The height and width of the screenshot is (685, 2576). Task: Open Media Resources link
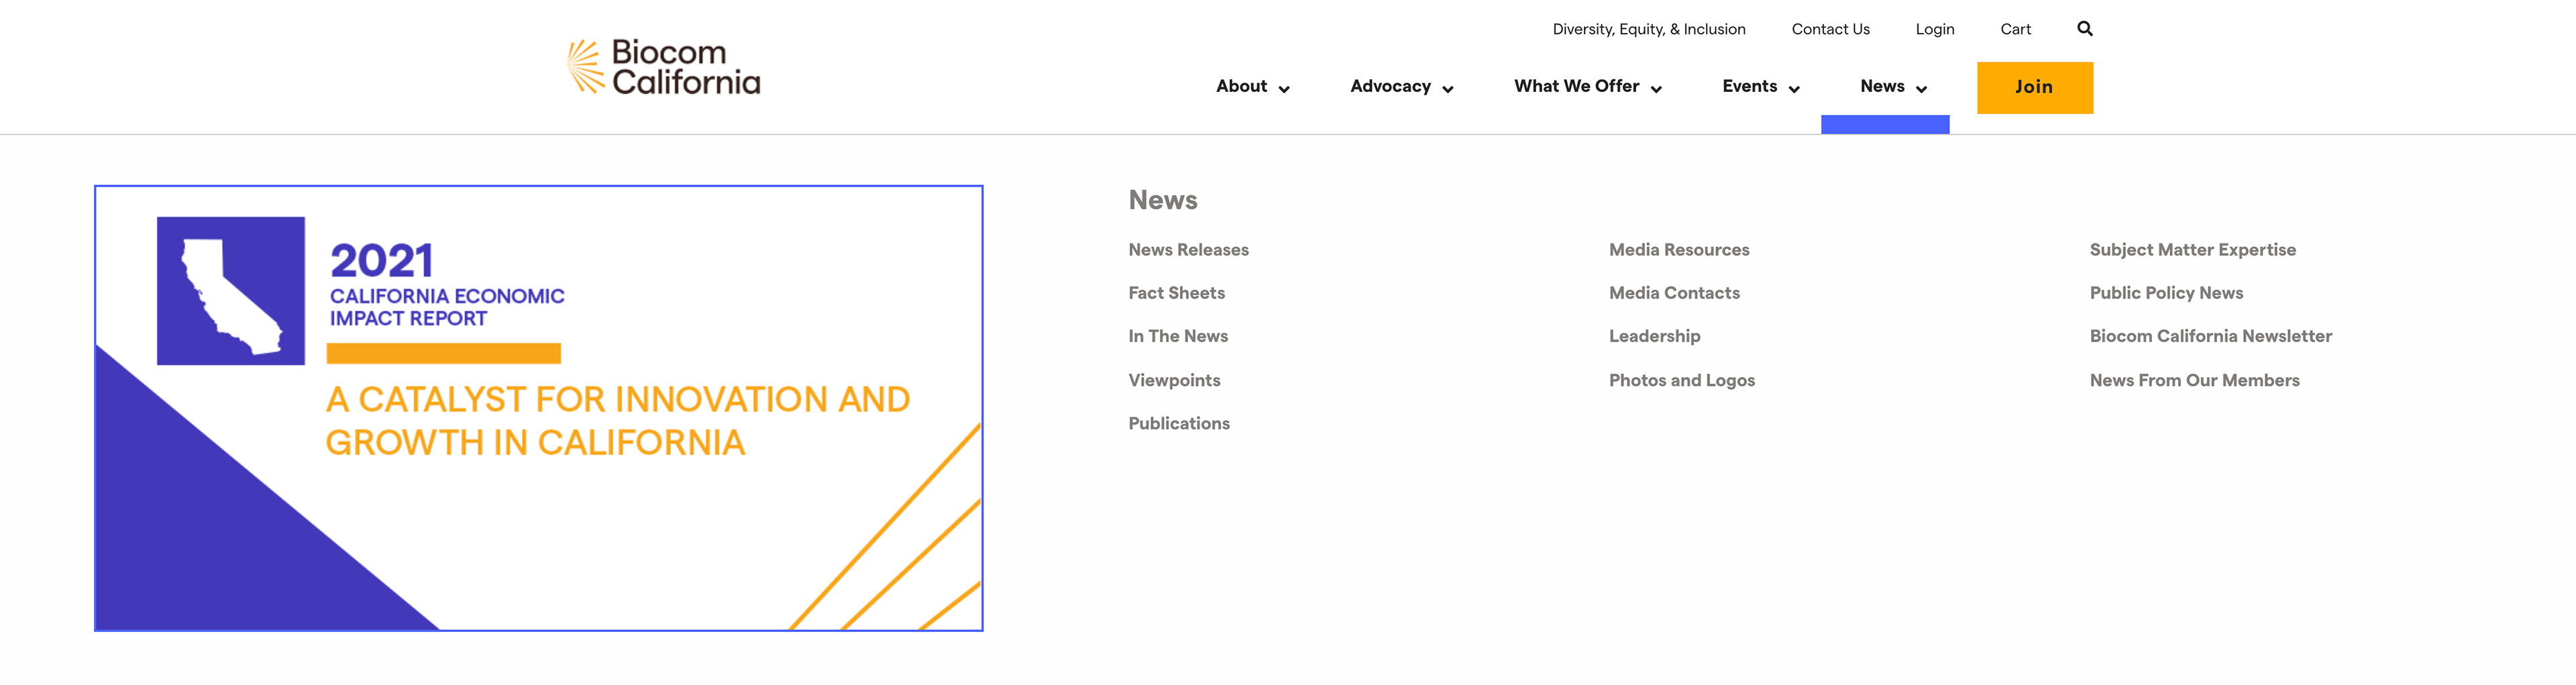[1679, 250]
